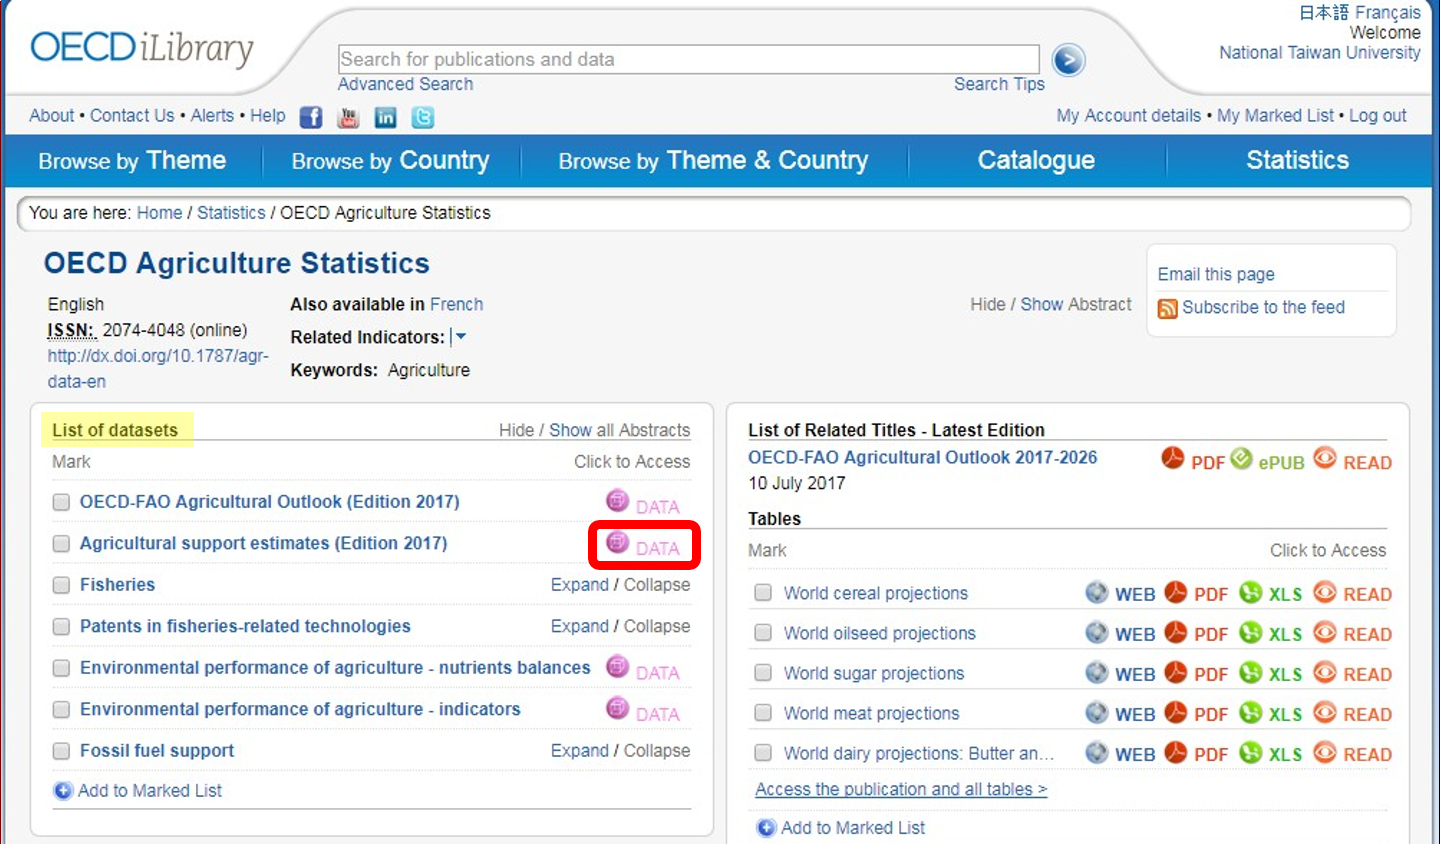The width and height of the screenshot is (1440, 844).
Task: Expand the Fossil fuel support dataset
Action: (x=579, y=751)
